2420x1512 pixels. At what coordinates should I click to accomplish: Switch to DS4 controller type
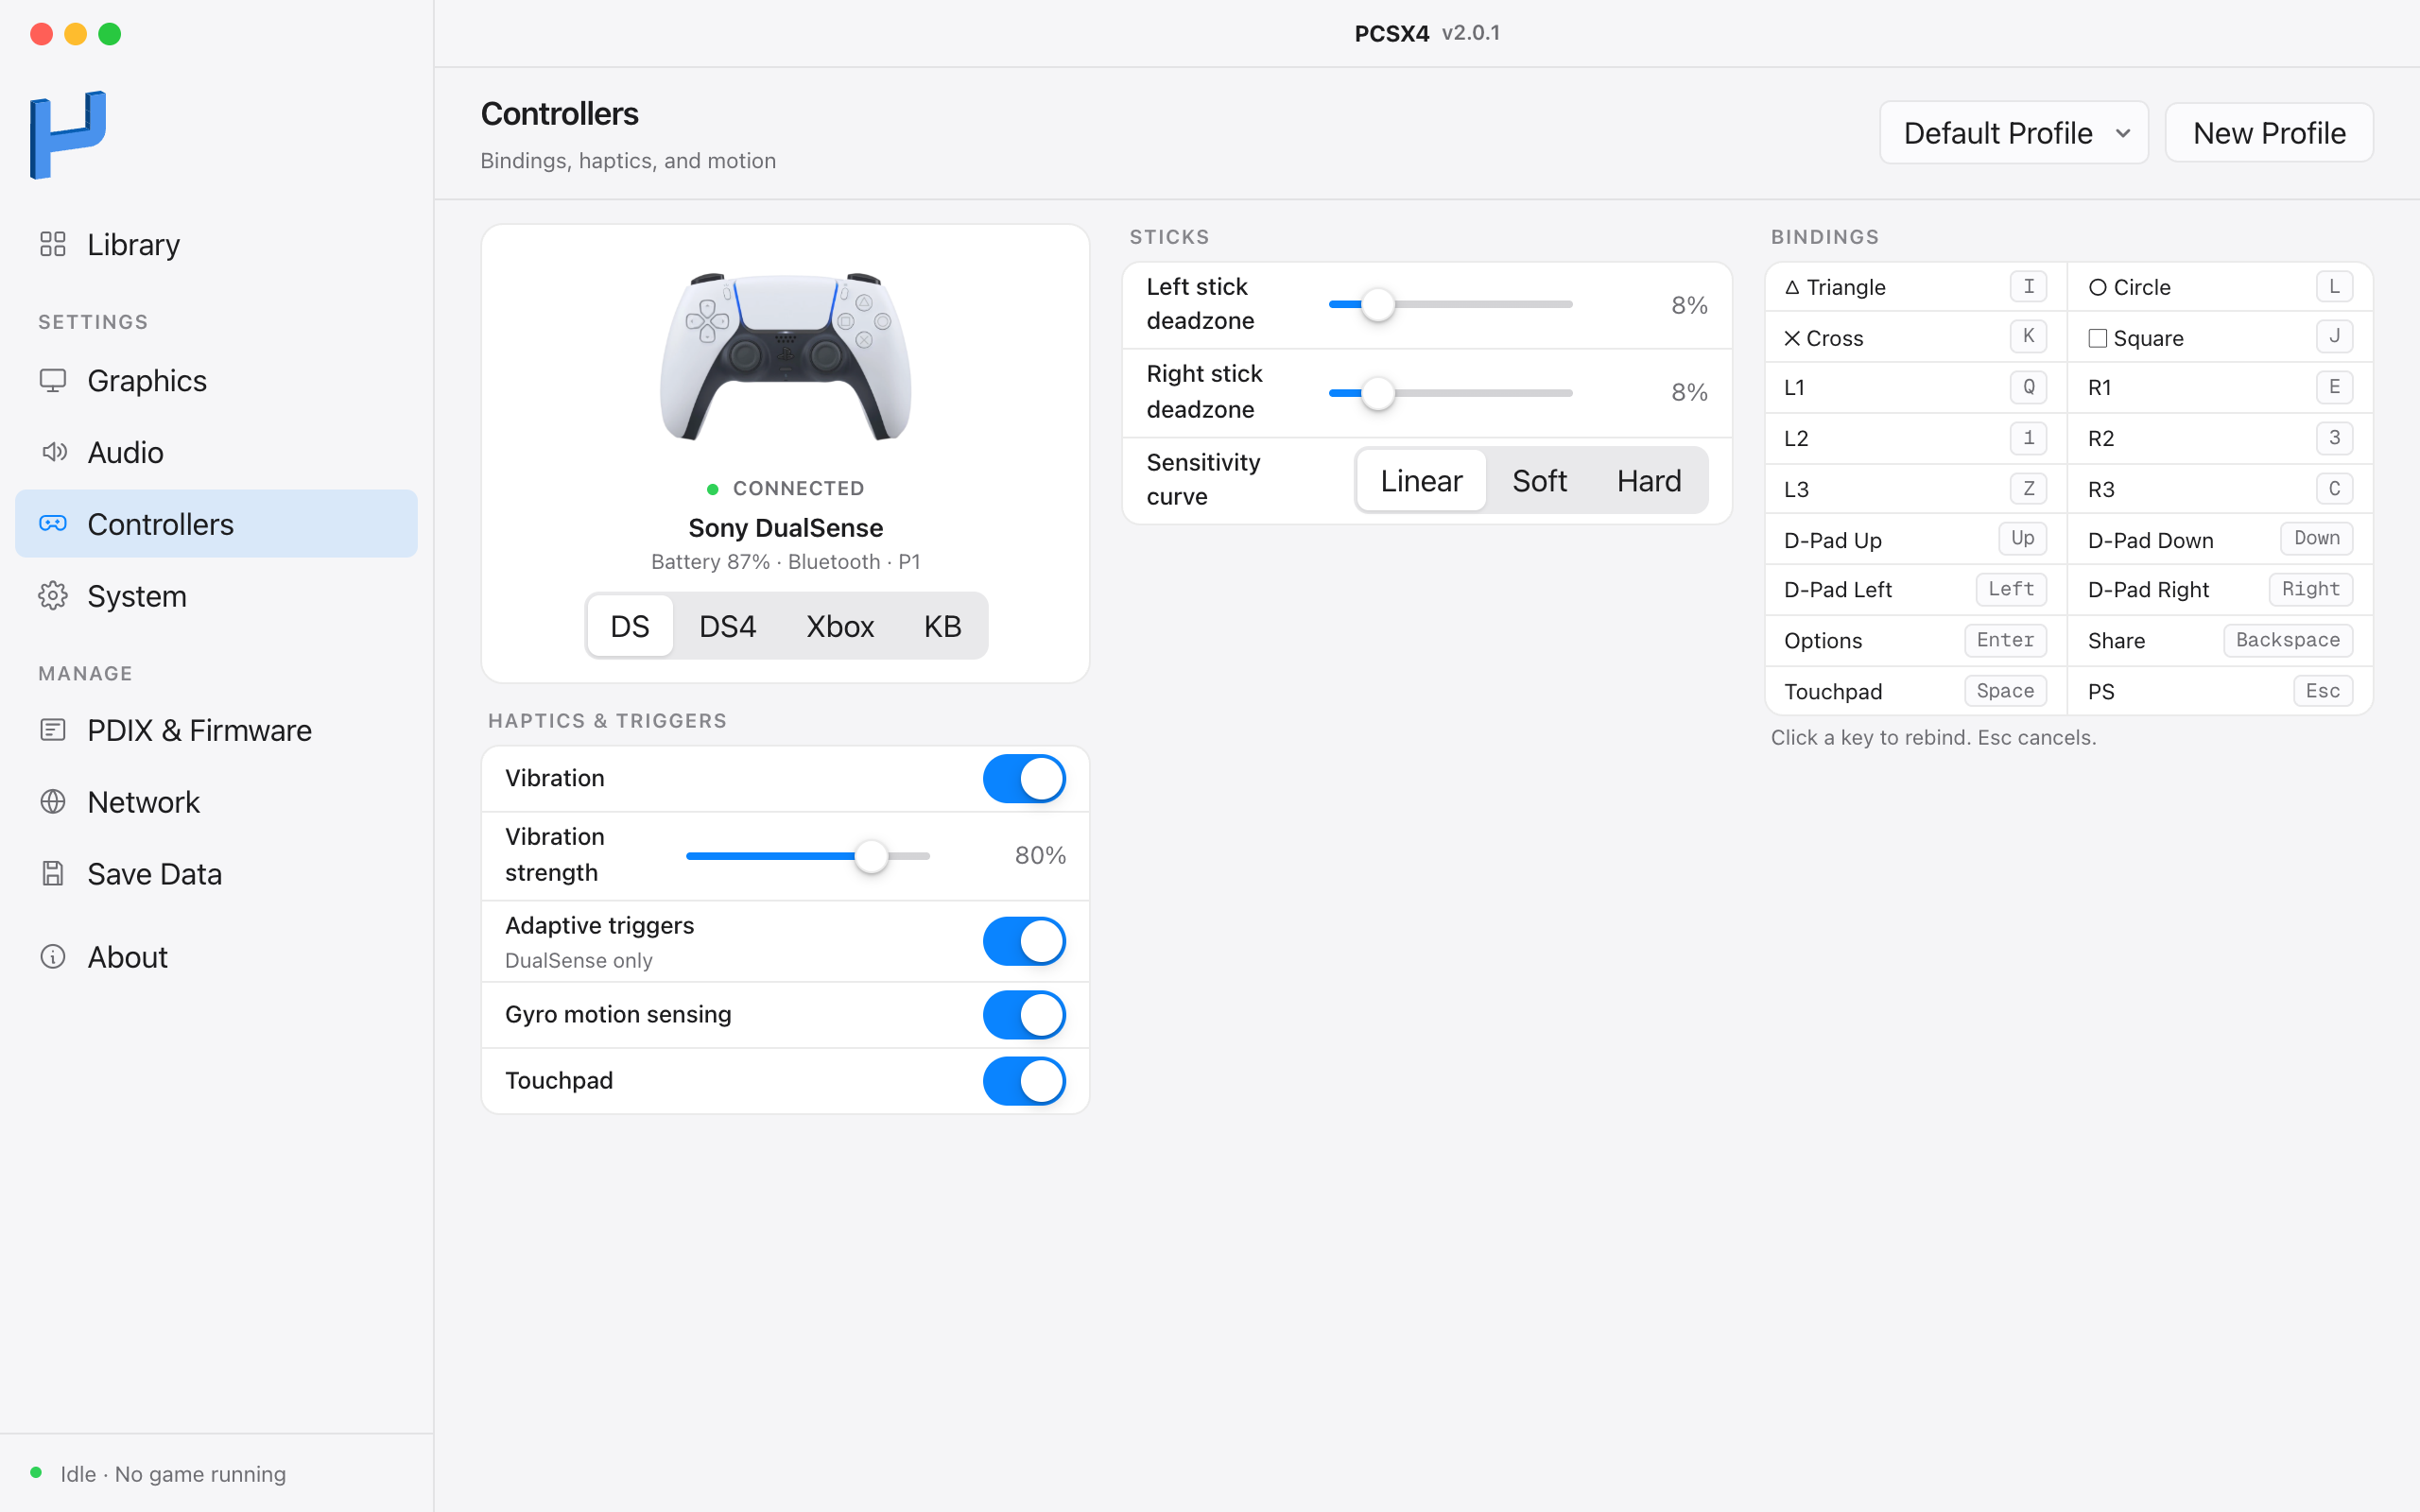pyautogui.click(x=727, y=626)
